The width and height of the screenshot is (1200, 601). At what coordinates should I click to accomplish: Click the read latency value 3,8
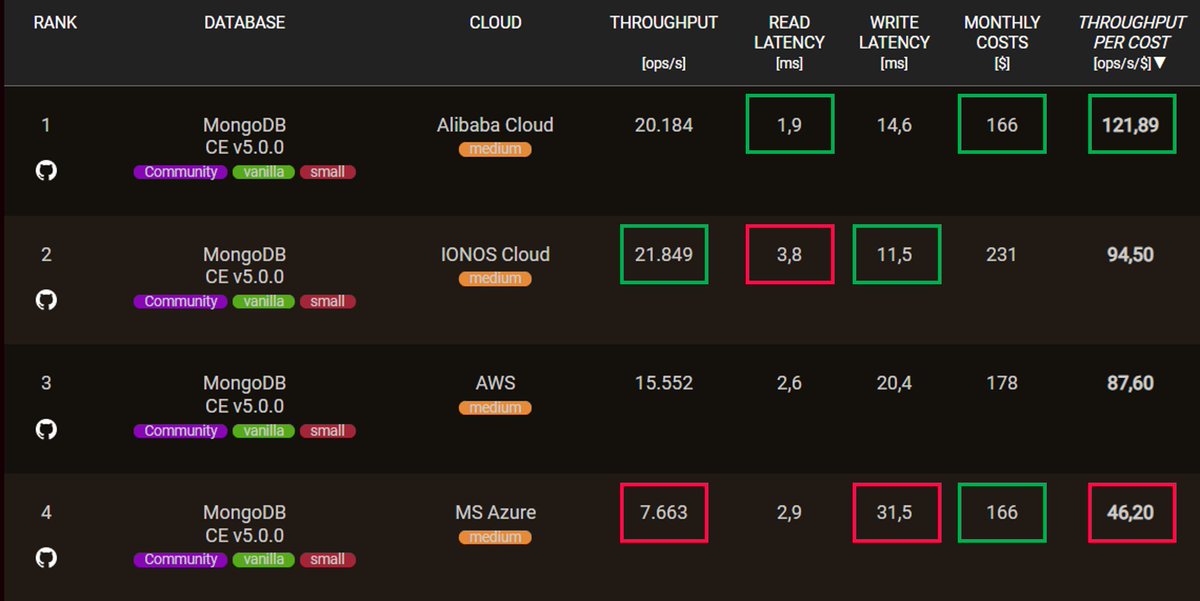(x=790, y=254)
